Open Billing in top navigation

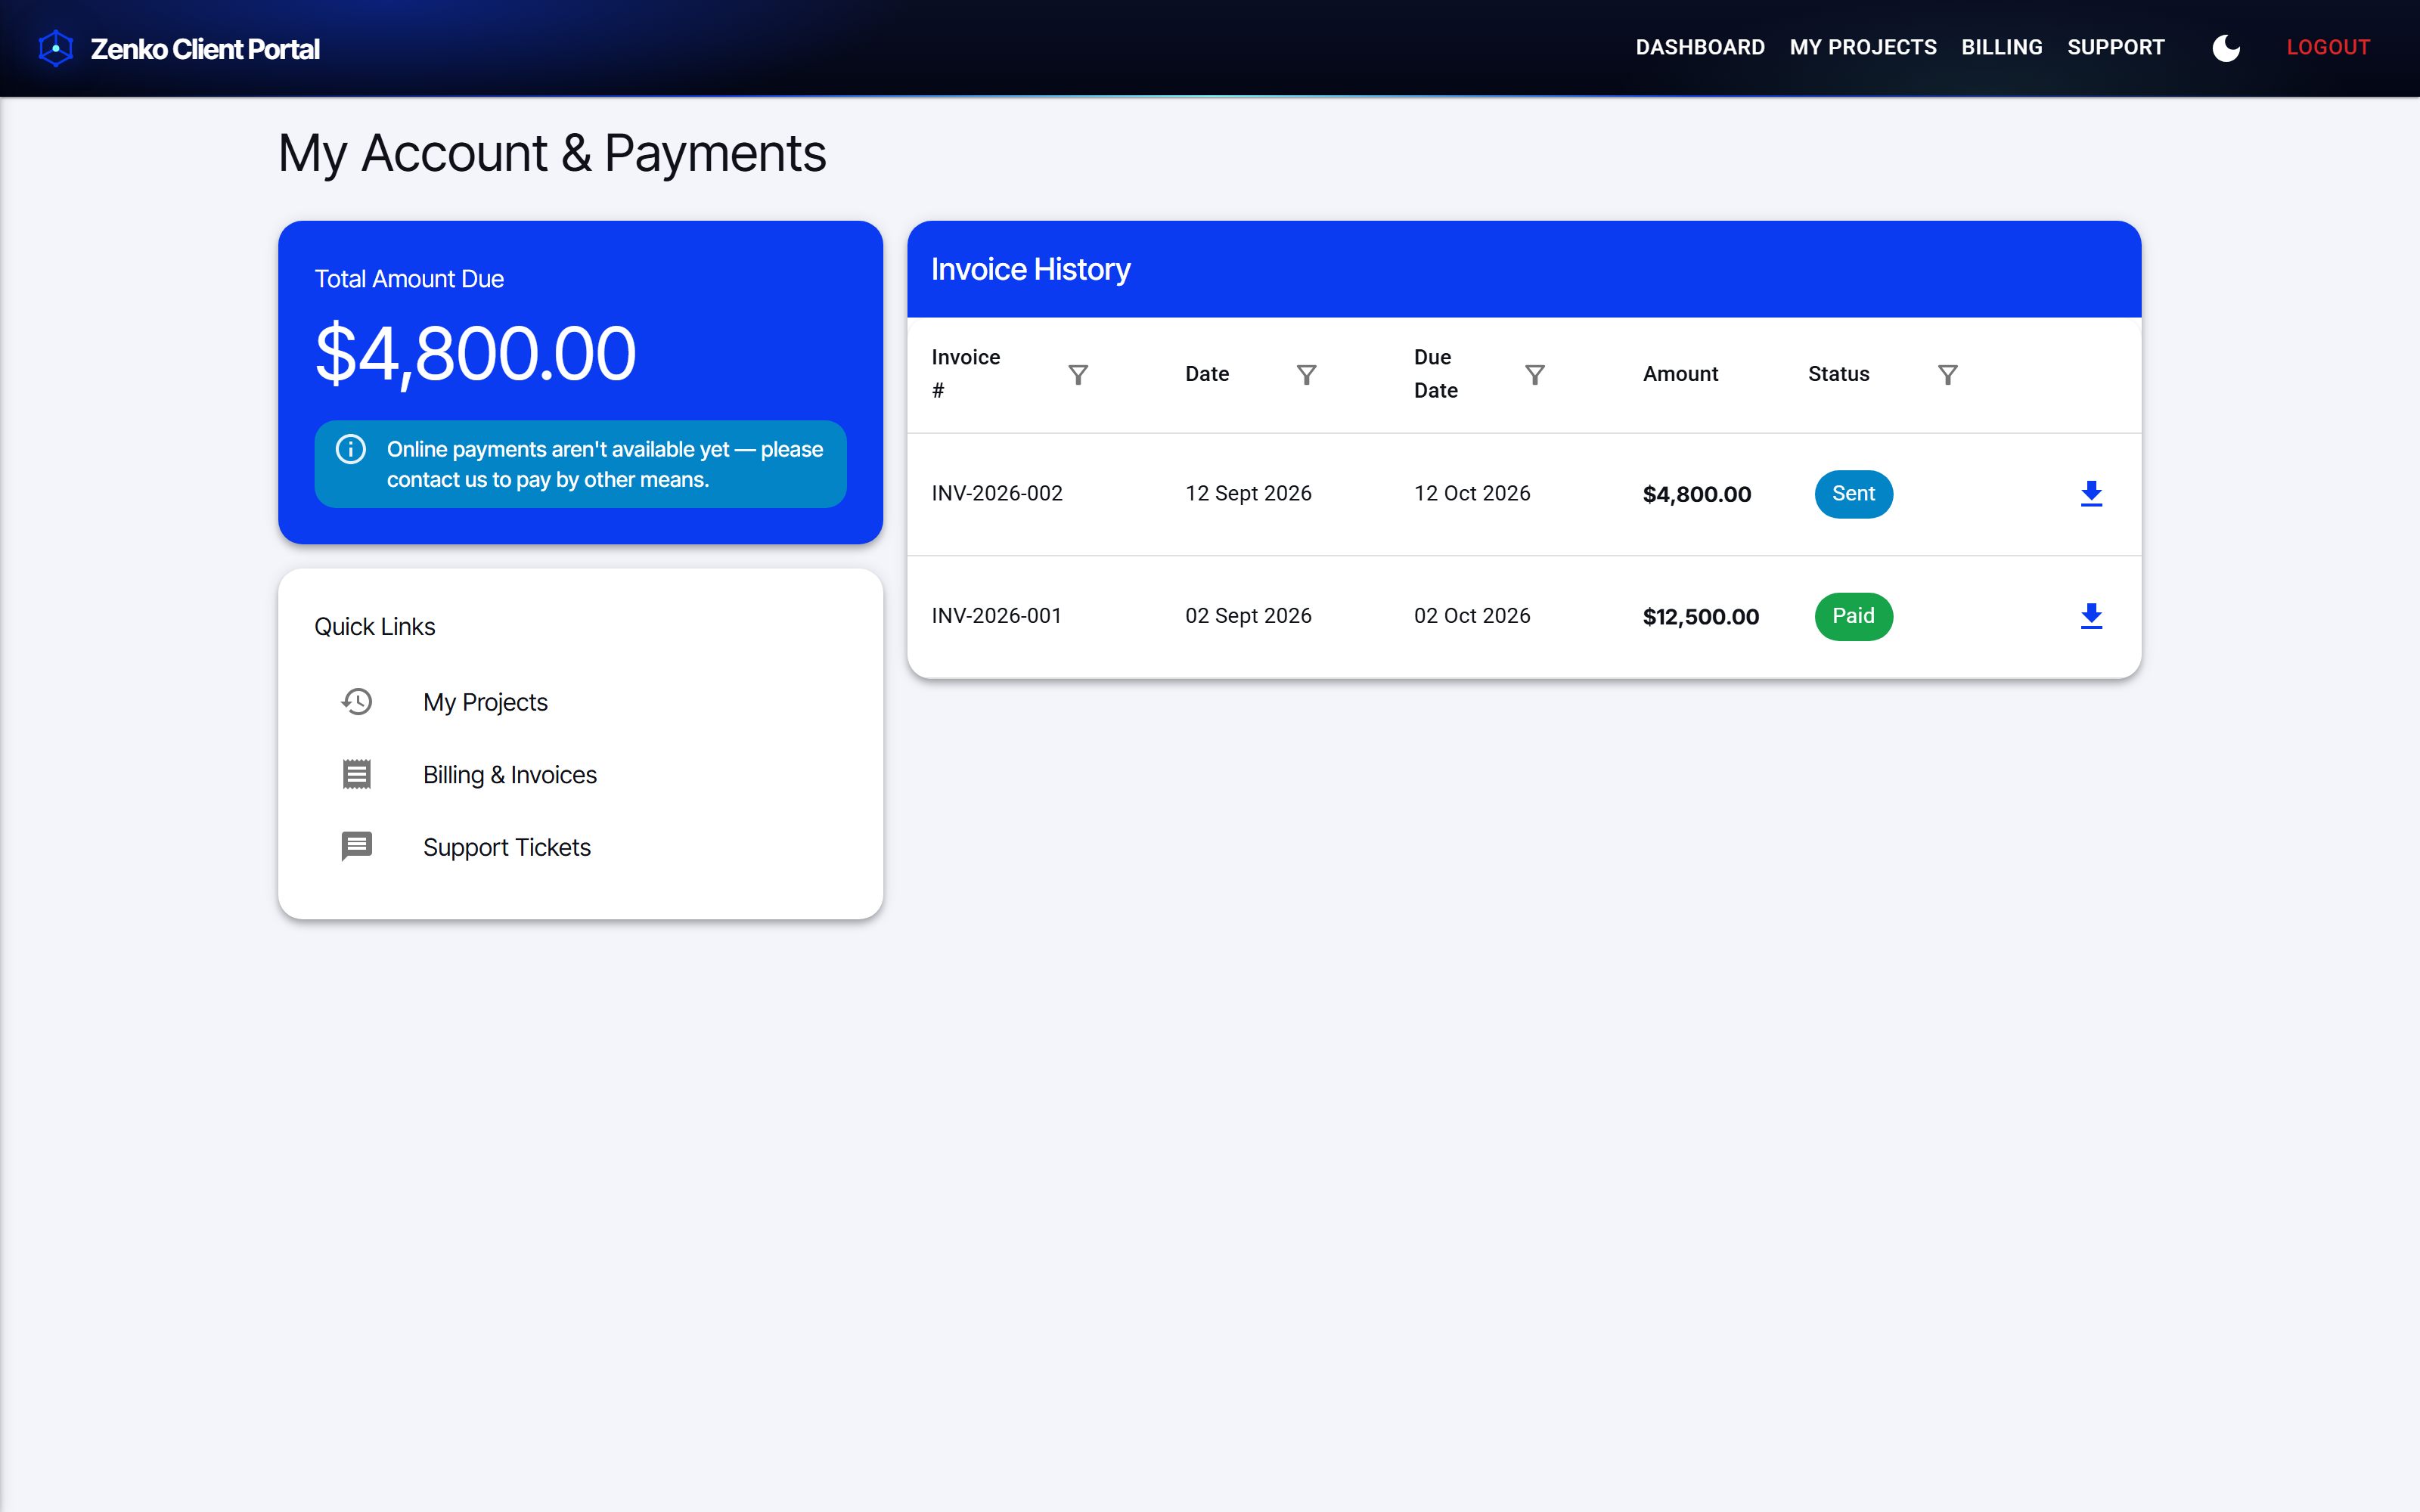coord(2002,47)
